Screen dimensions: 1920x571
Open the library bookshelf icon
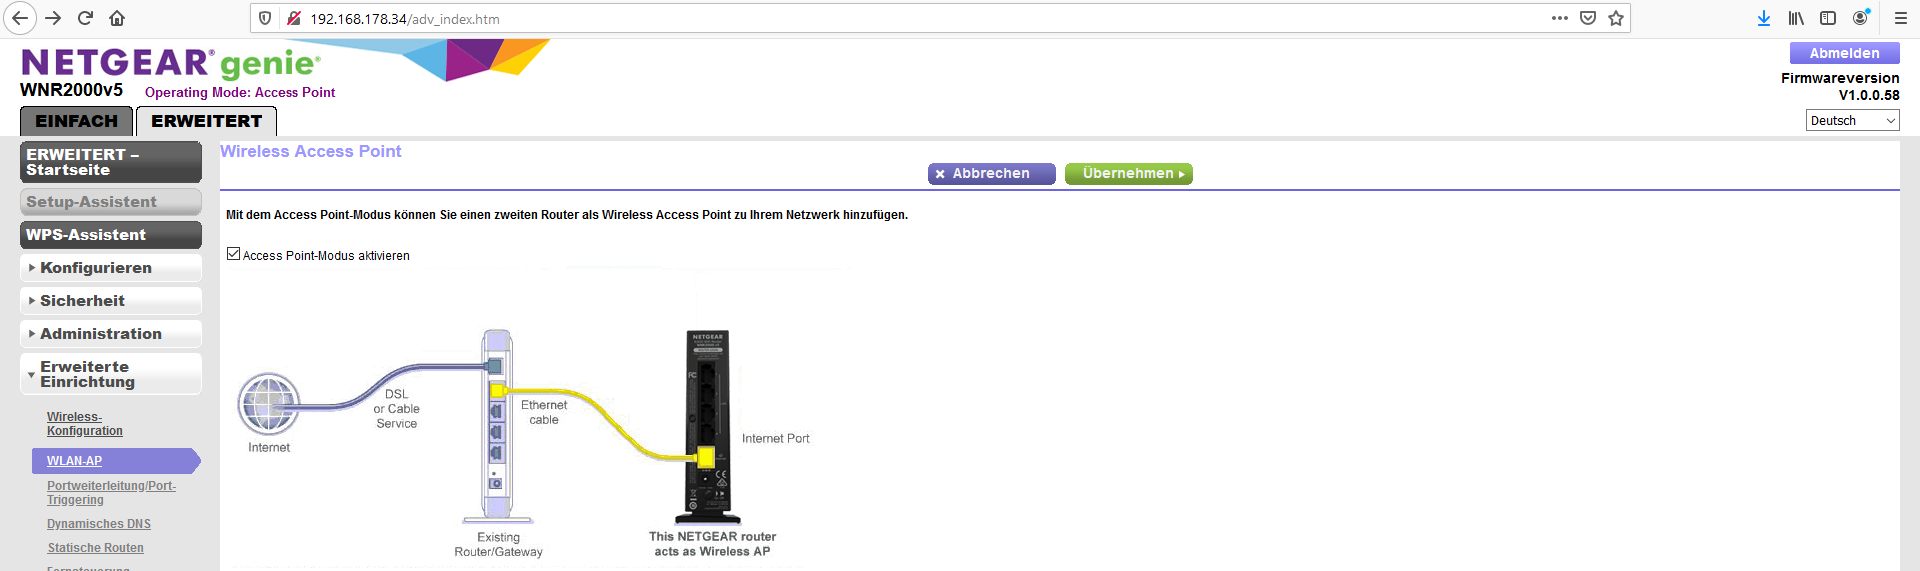[1796, 18]
